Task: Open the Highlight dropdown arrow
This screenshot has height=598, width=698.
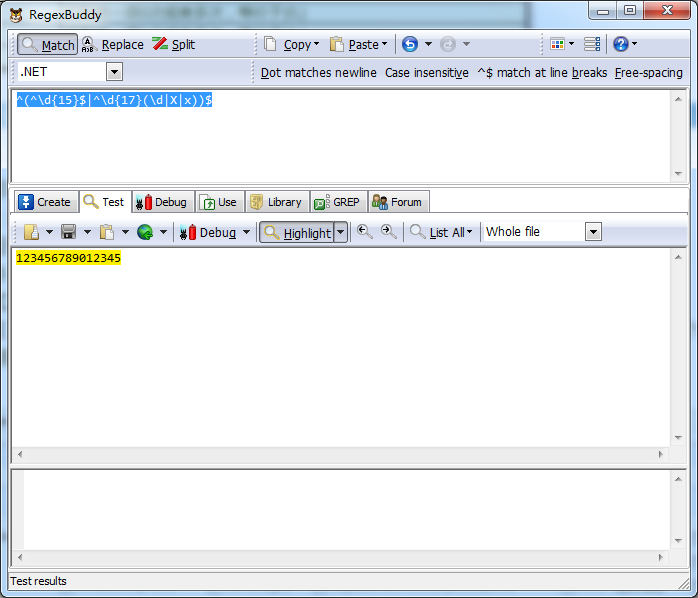Action: 341,232
